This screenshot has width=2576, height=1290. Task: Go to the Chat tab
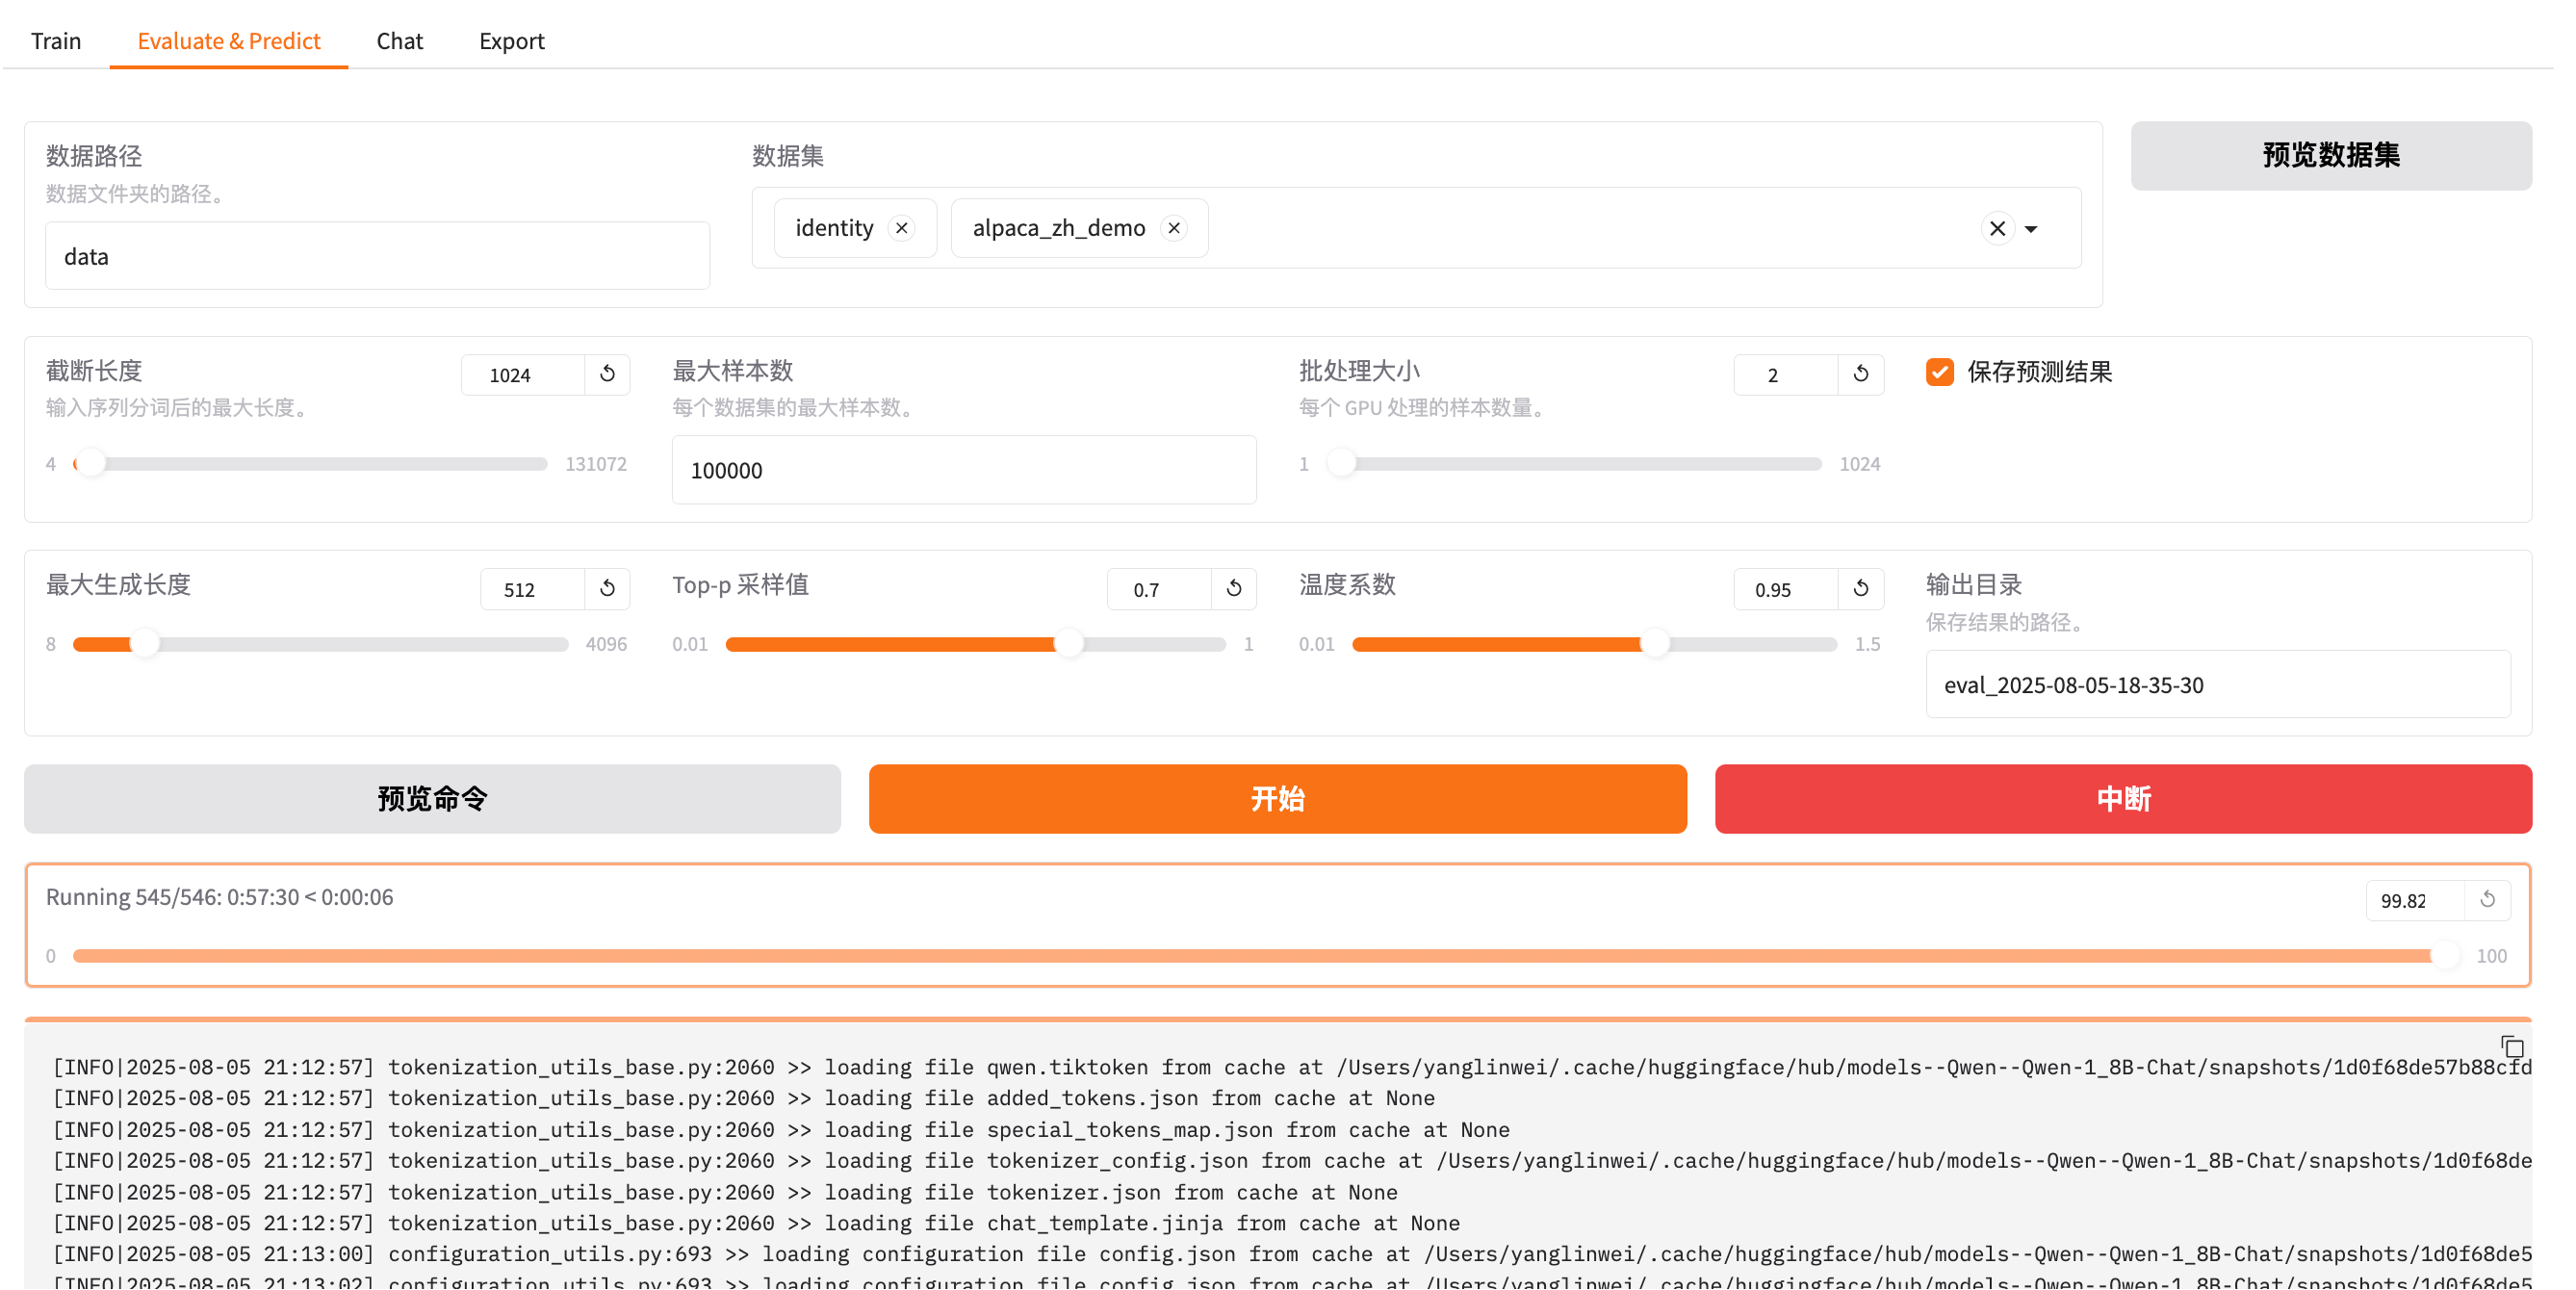[x=399, y=41]
